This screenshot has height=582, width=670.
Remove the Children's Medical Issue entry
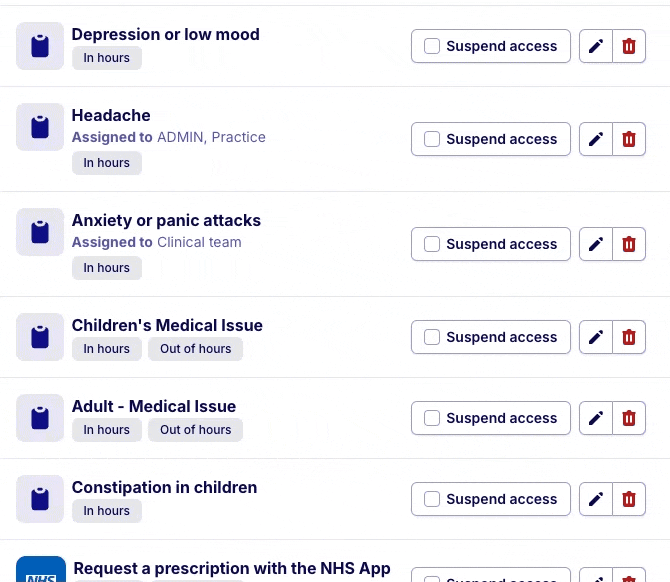629,337
